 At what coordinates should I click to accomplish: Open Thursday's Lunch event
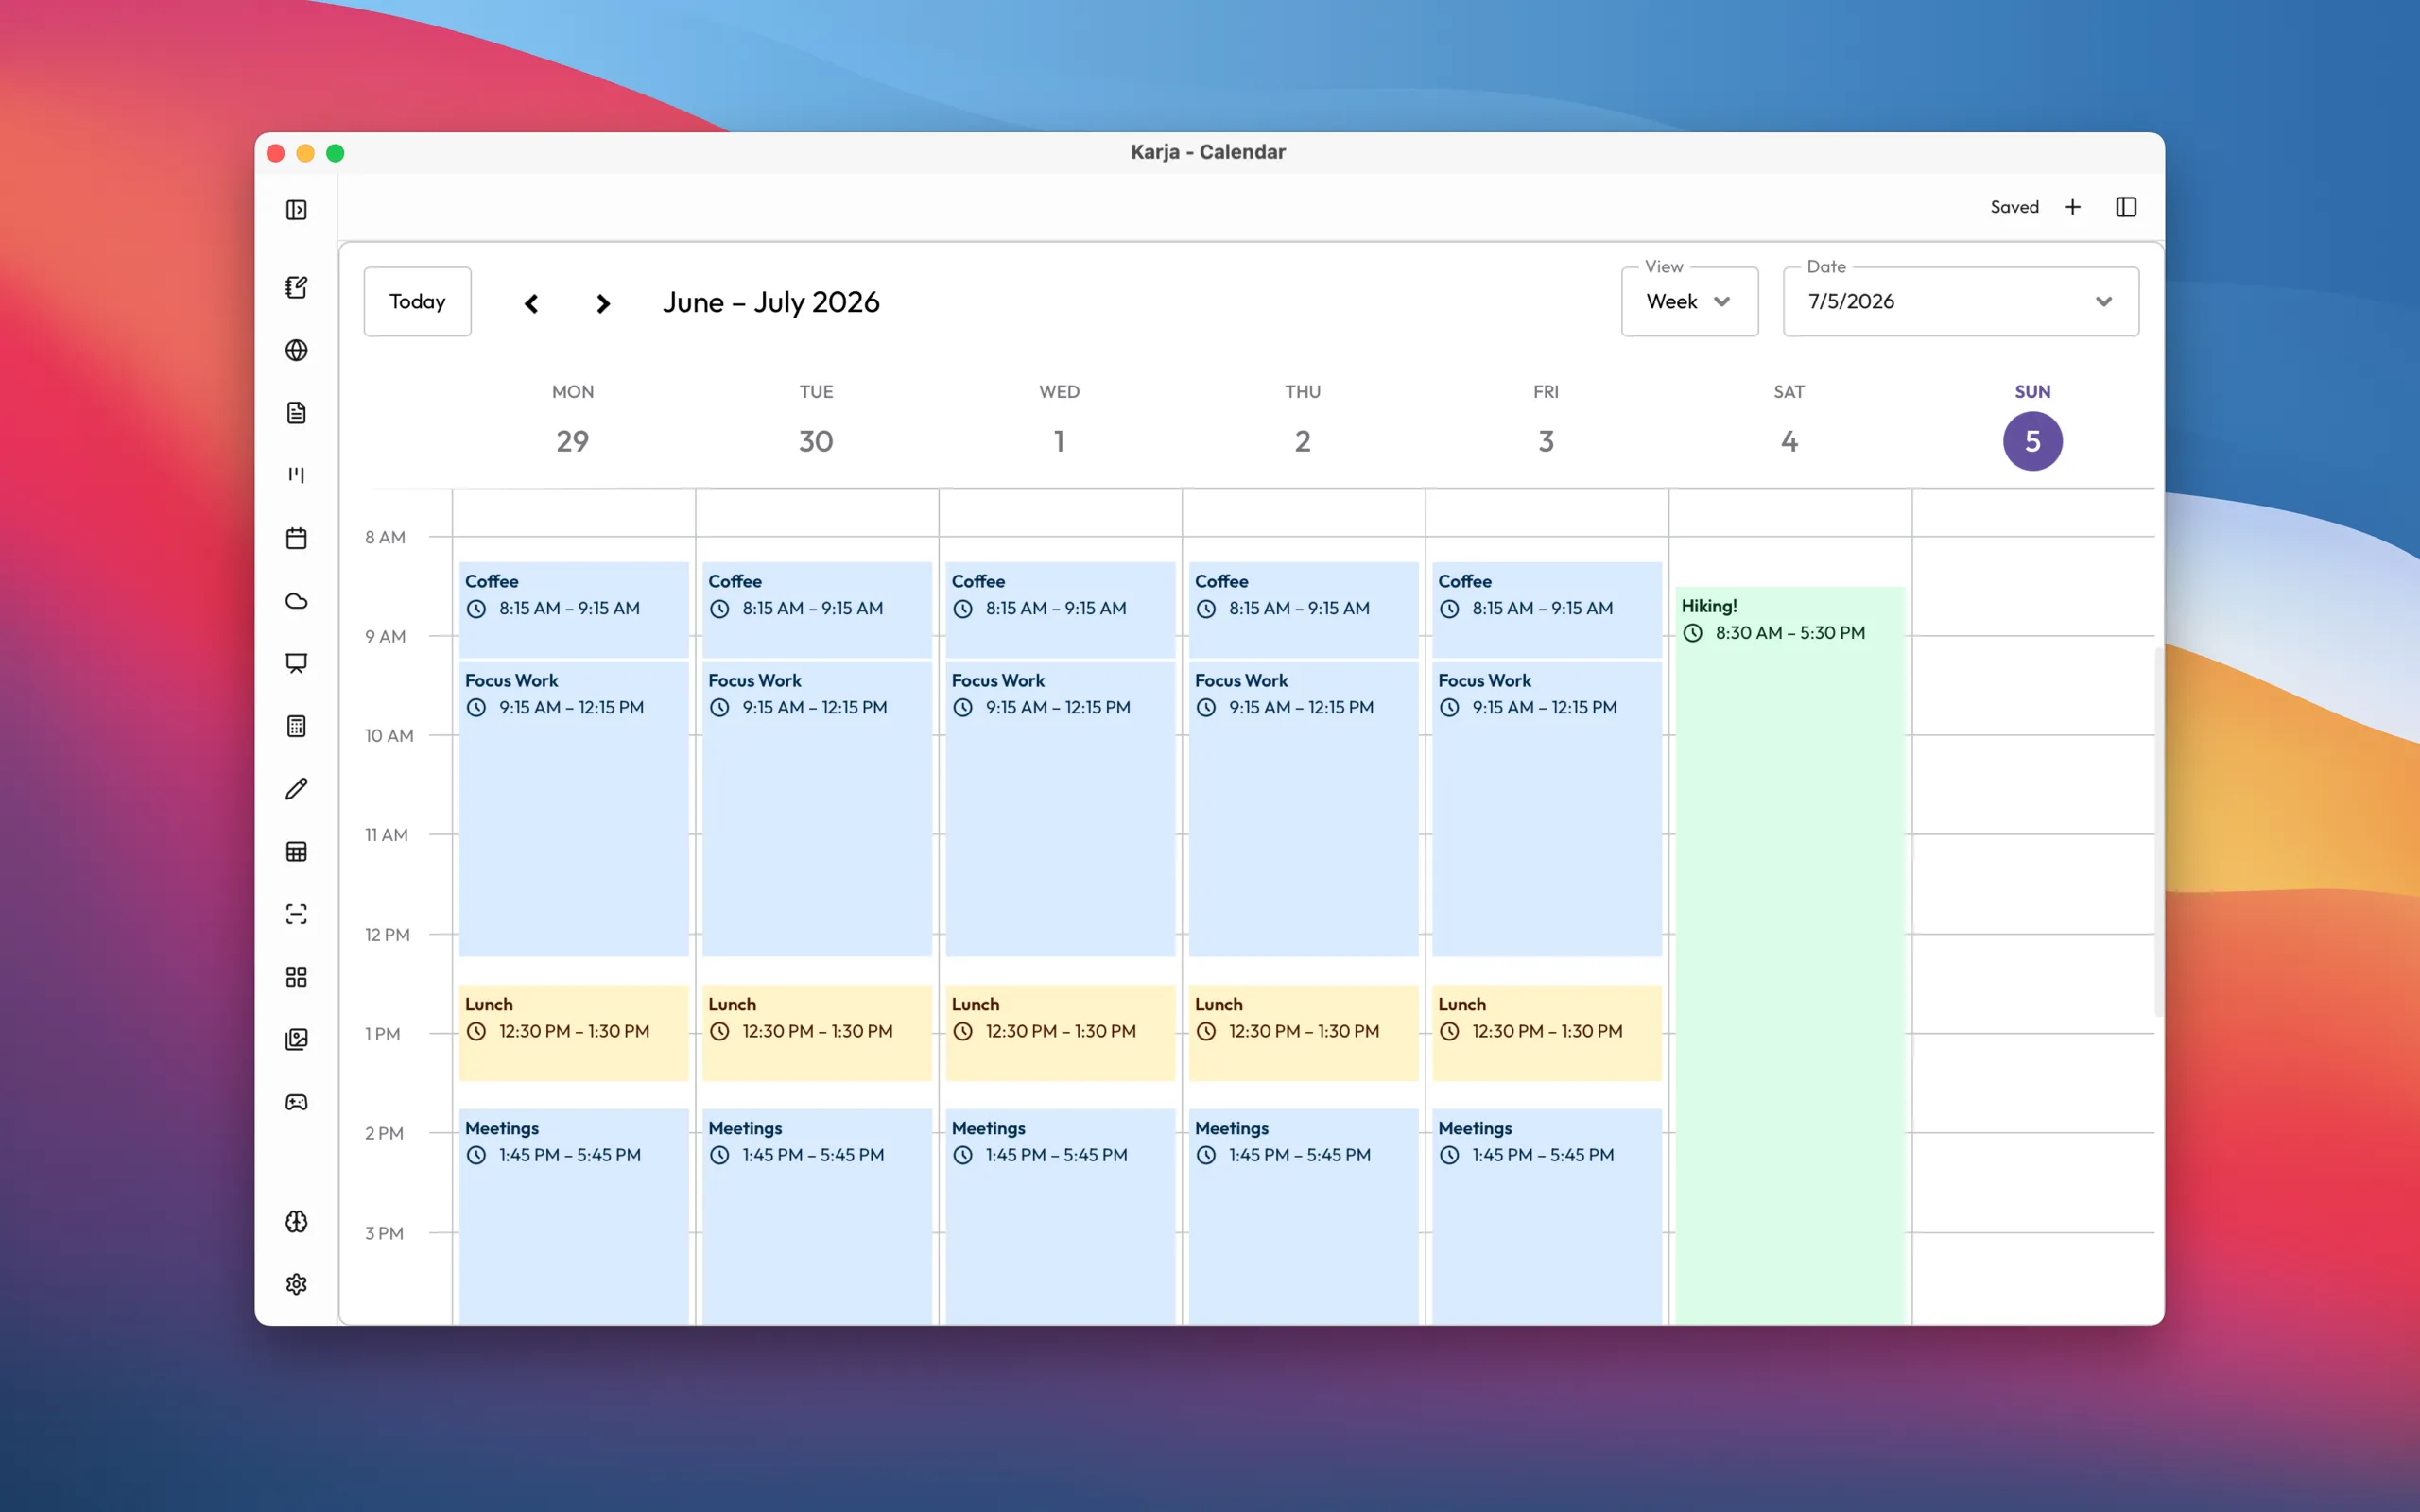1303,1032
